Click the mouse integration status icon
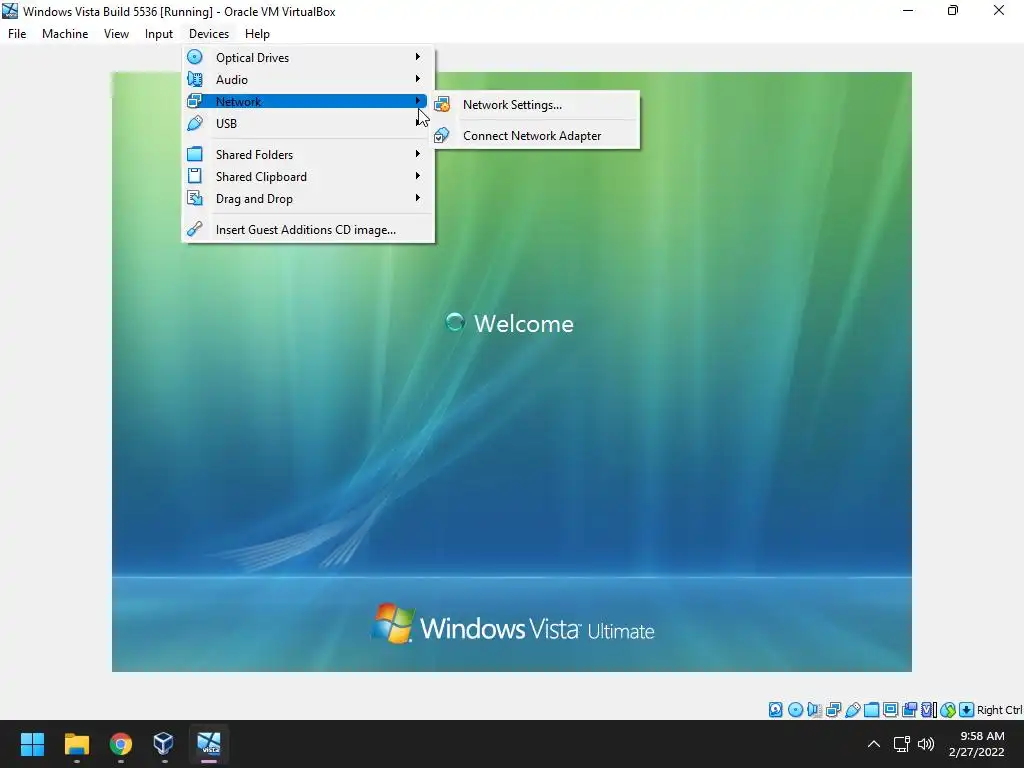This screenshot has height=768, width=1024. pos(948,710)
